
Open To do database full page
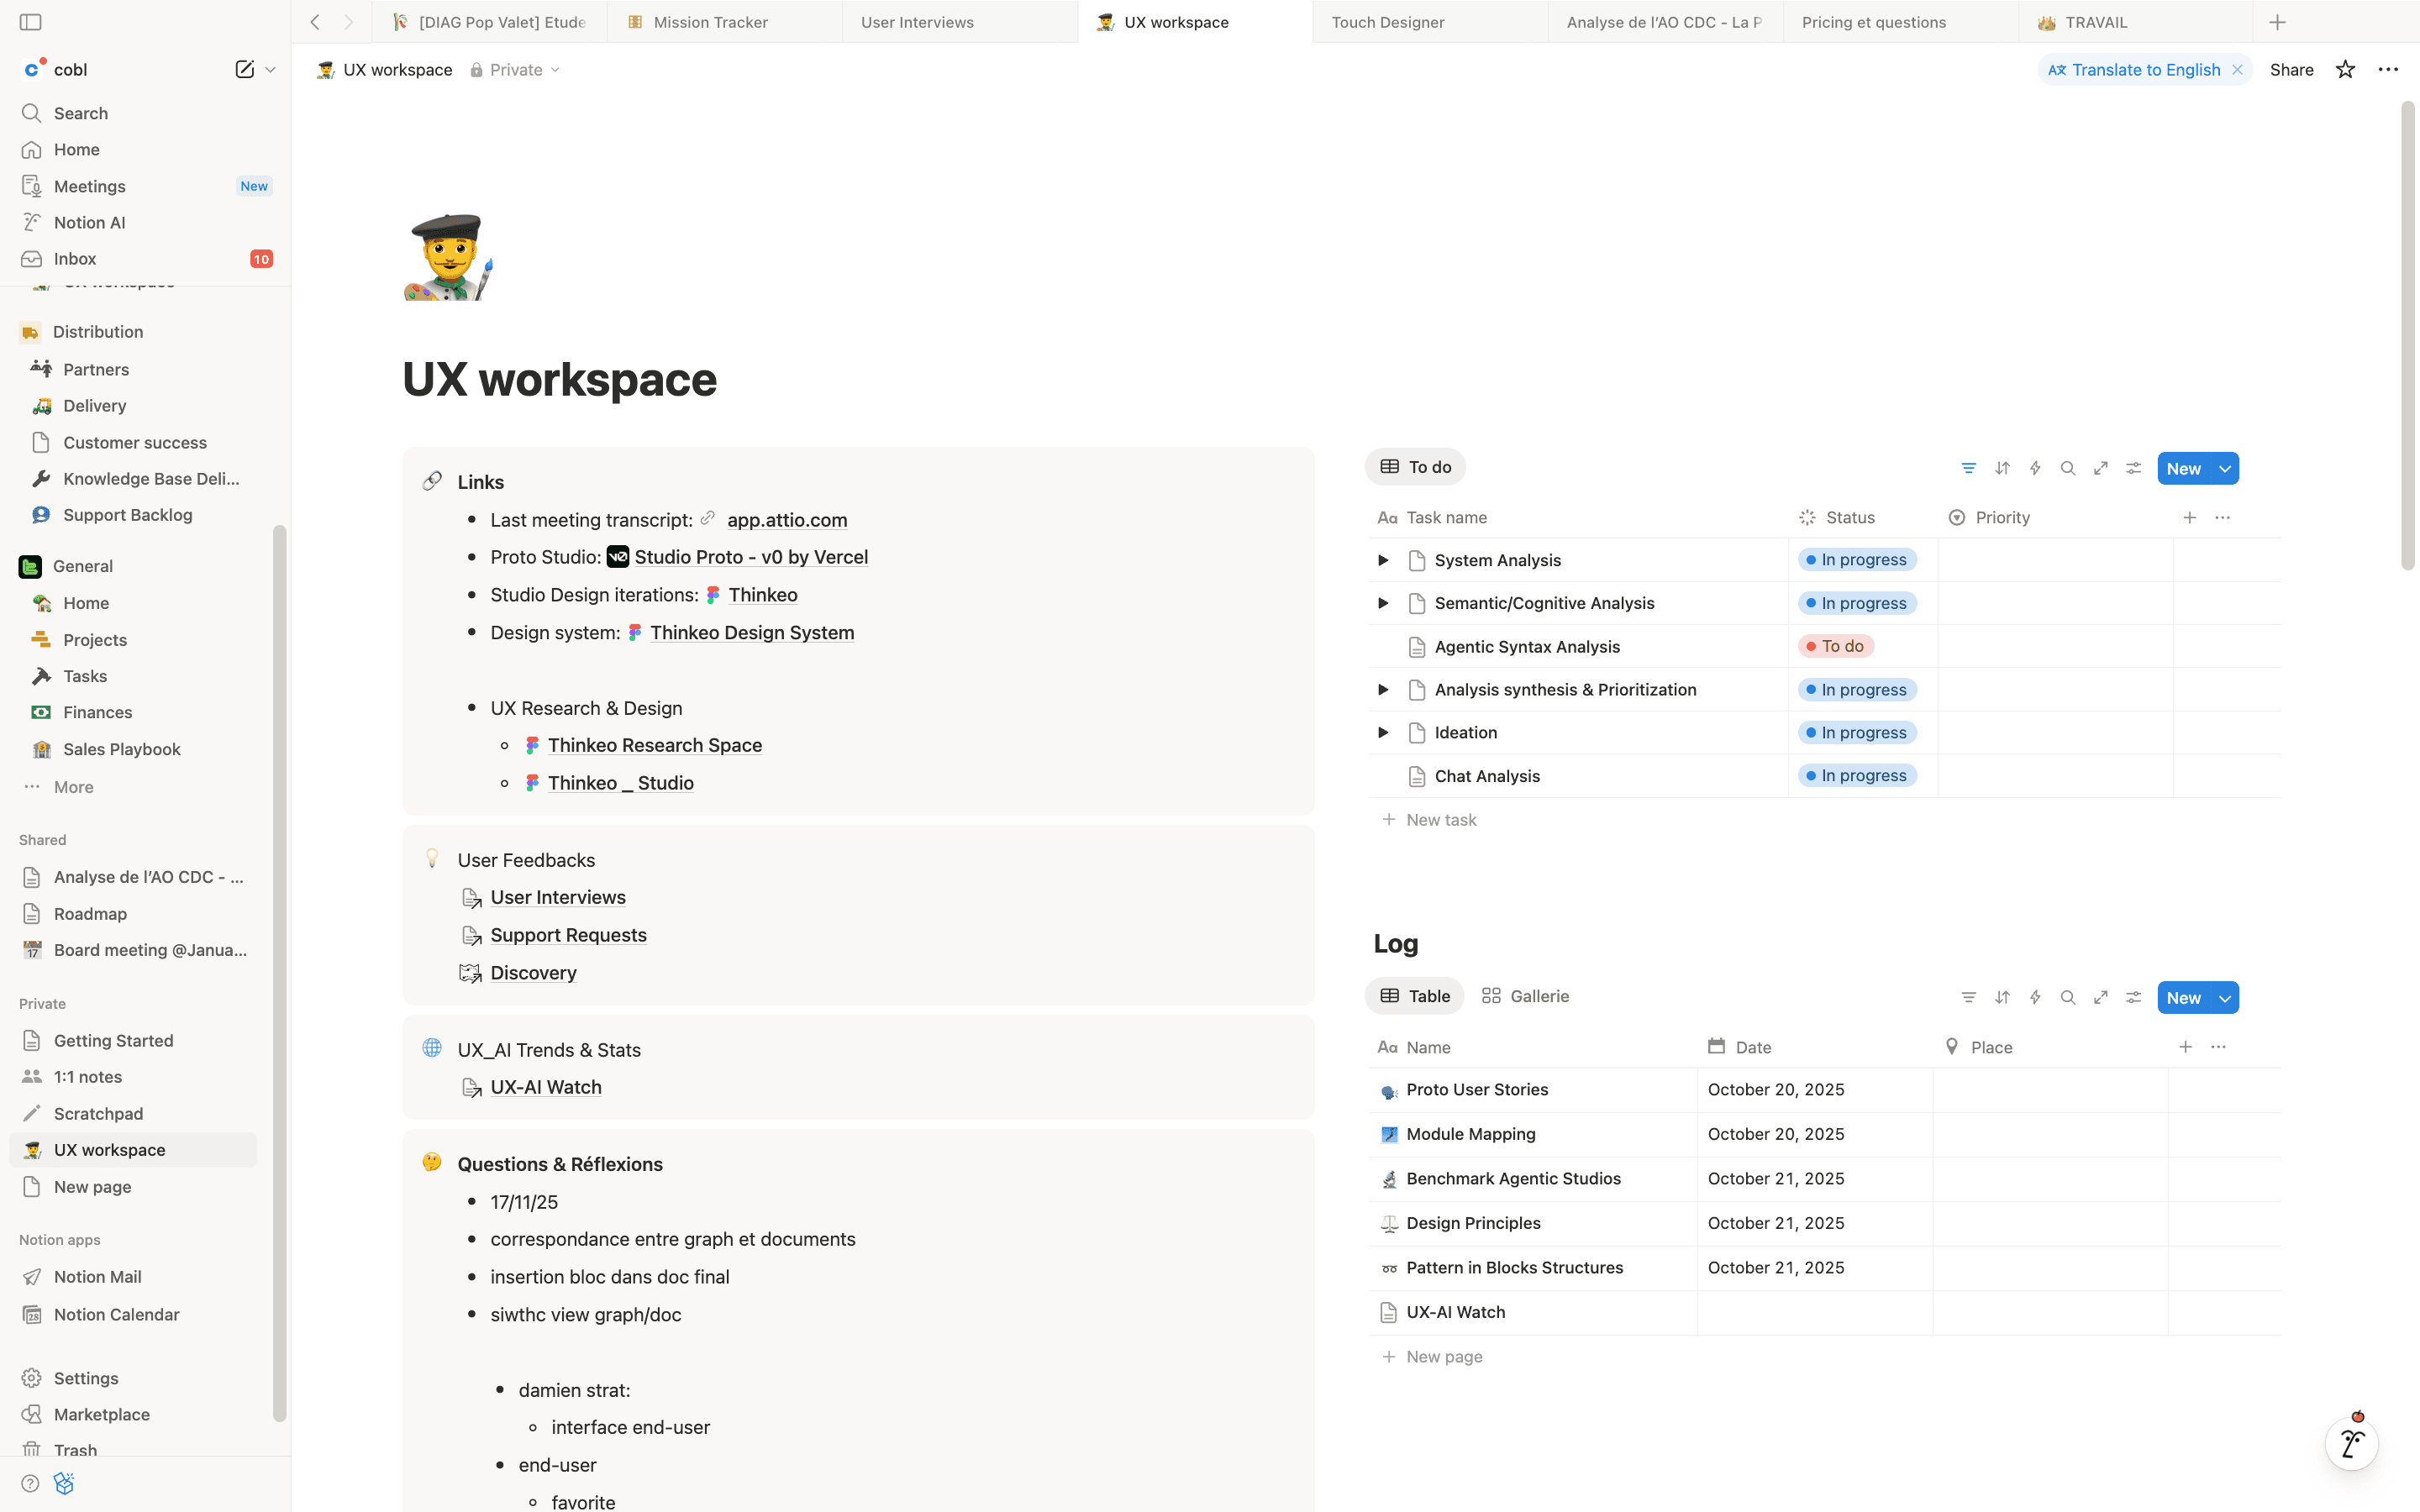(x=2101, y=468)
